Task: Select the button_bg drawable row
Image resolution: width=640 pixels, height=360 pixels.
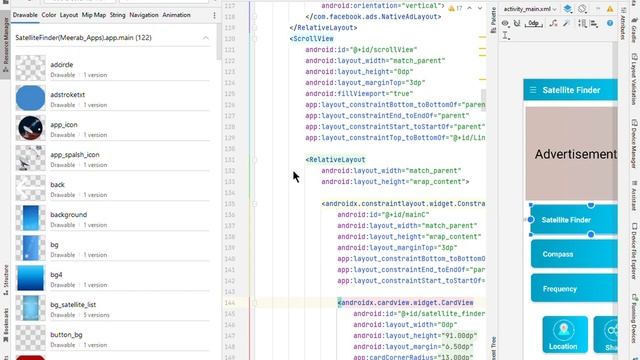Action: click(x=113, y=338)
